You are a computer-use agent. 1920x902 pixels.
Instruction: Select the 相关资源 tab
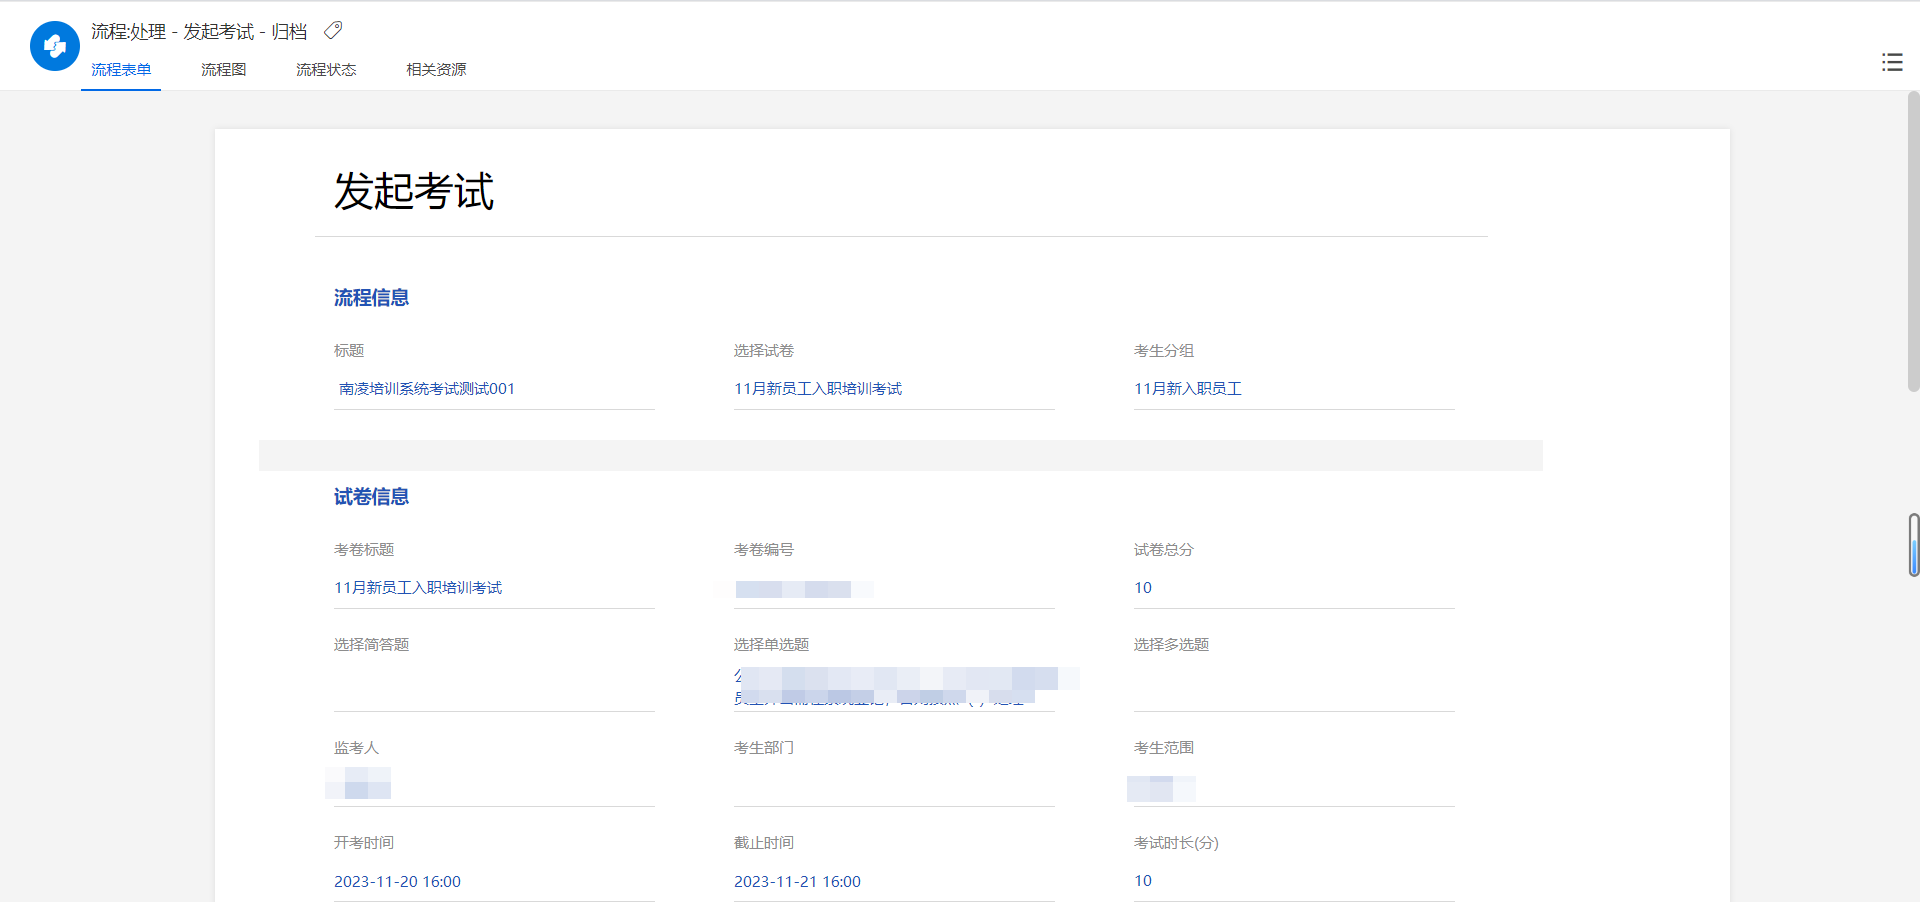tap(436, 69)
